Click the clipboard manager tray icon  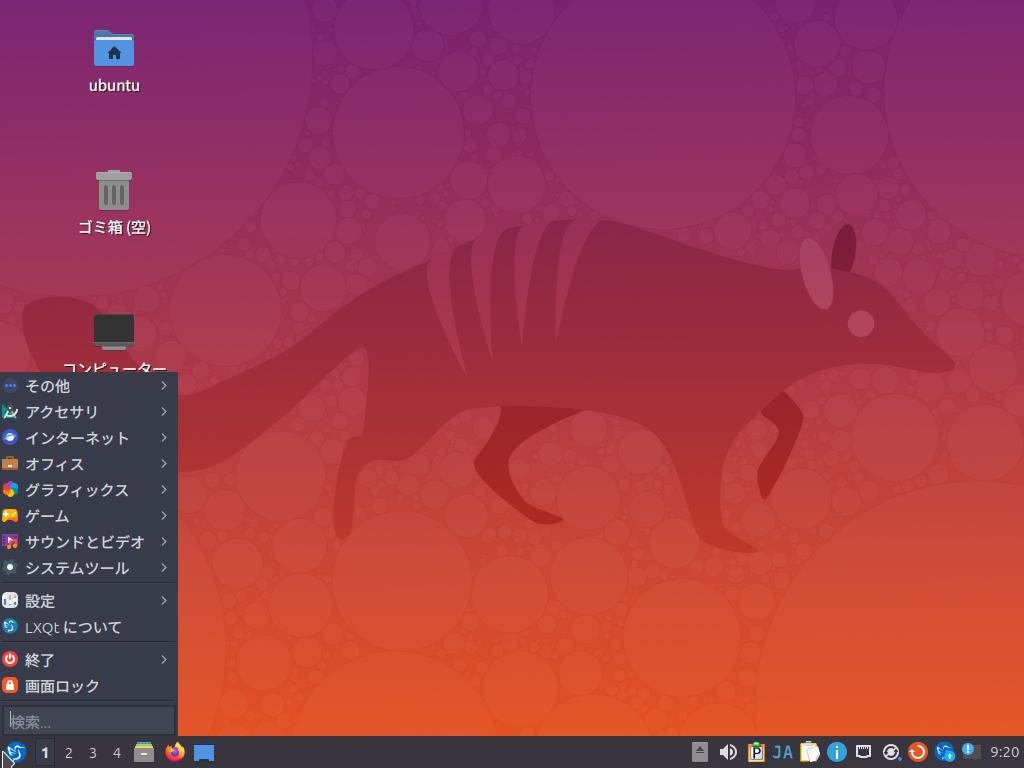(809, 752)
